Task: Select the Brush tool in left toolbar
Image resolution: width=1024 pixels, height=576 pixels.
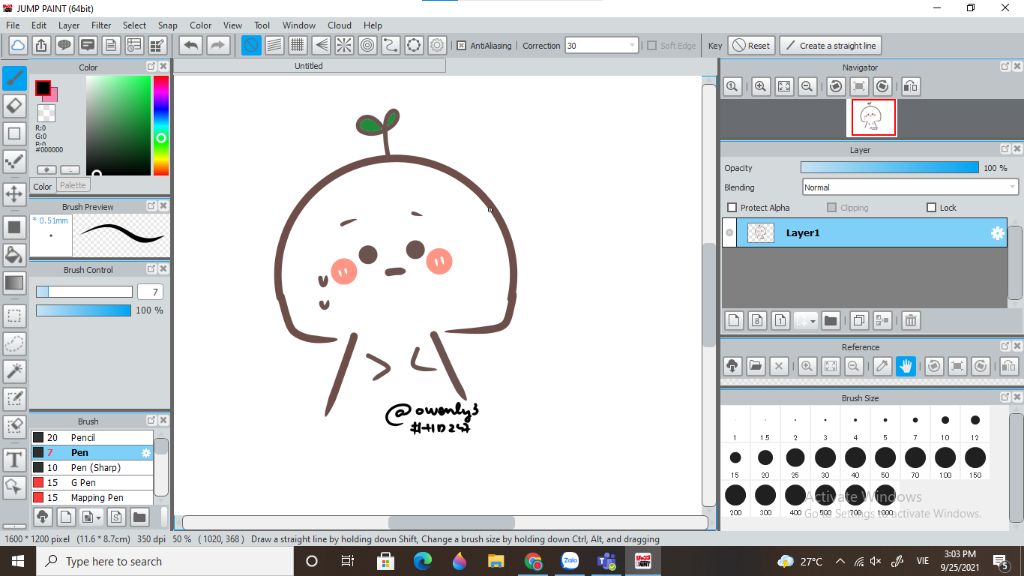Action: 14,78
